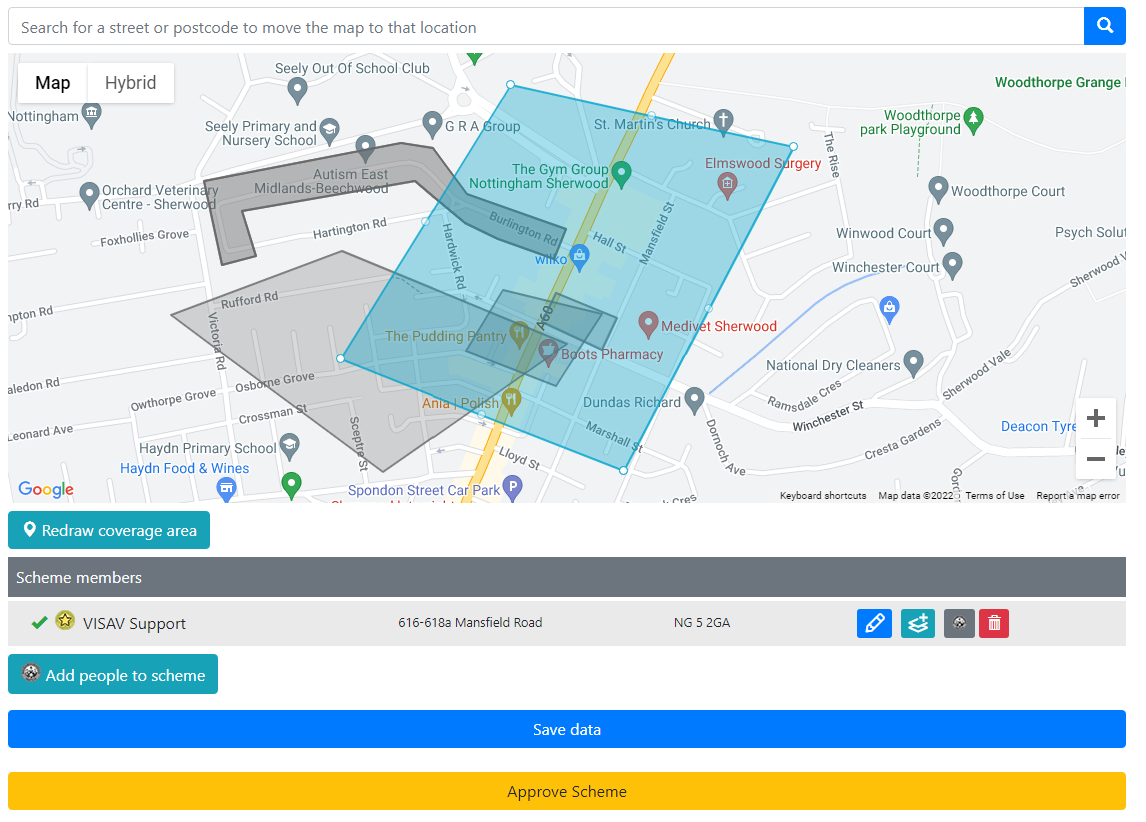Delete VISAV Support with red trash icon
Viewport: 1146px width, 822px height.
(x=994, y=623)
